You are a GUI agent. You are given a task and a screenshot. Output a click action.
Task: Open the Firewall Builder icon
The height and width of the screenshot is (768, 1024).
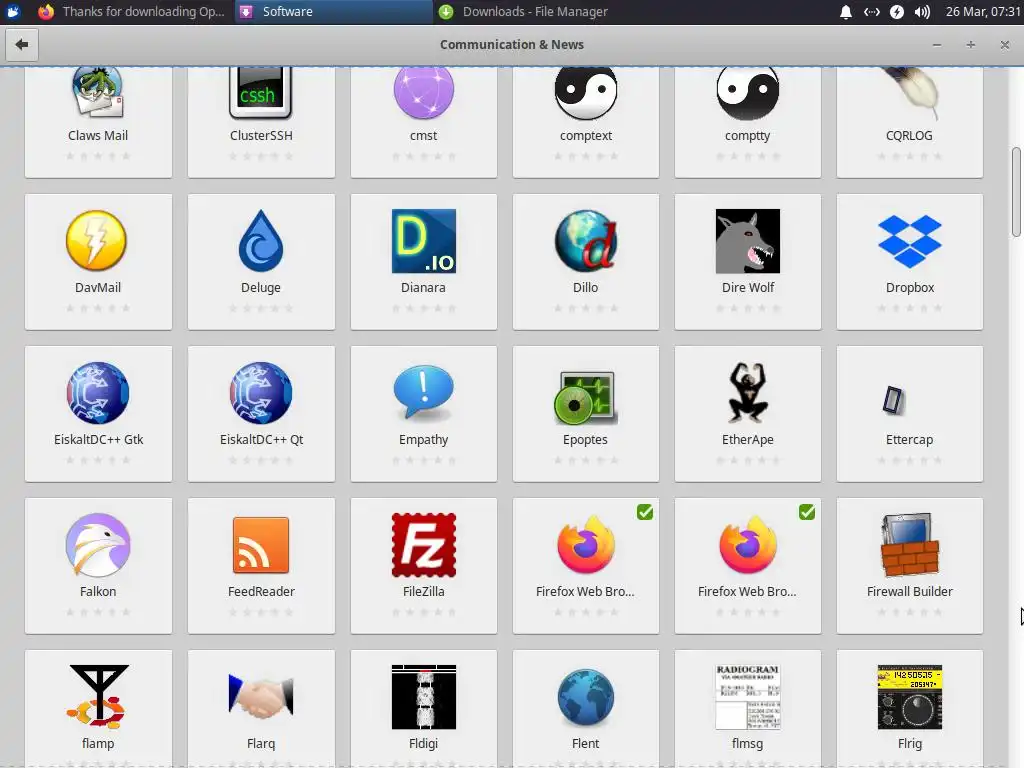click(x=910, y=545)
